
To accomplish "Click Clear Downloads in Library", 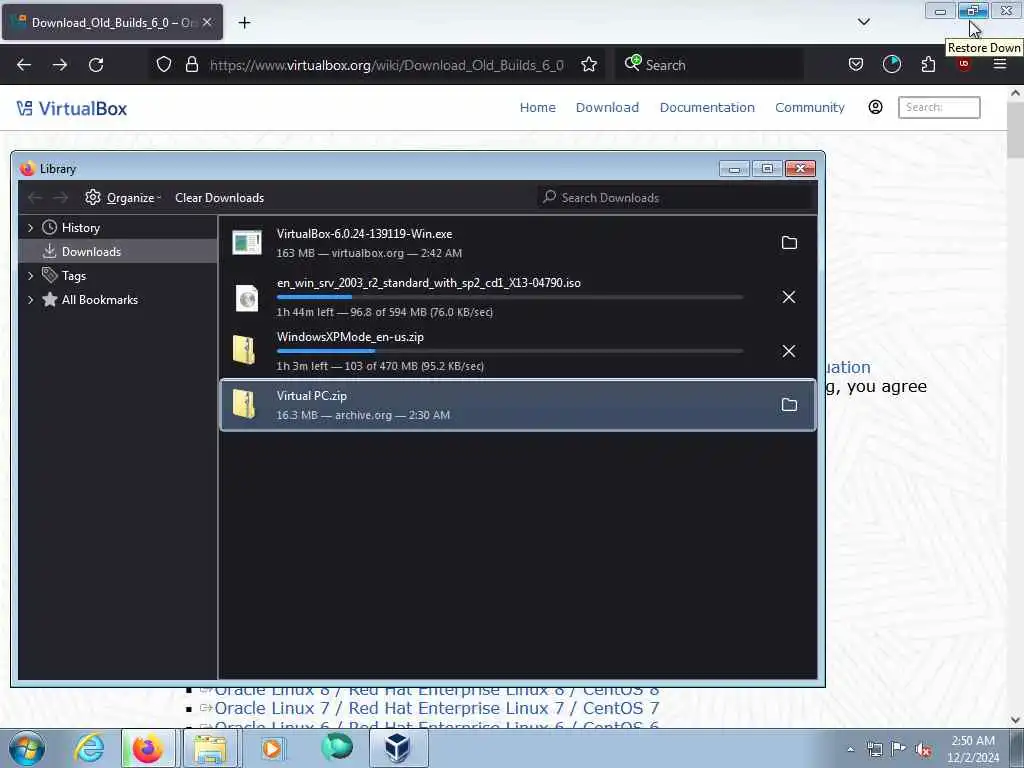I will click(219, 197).
